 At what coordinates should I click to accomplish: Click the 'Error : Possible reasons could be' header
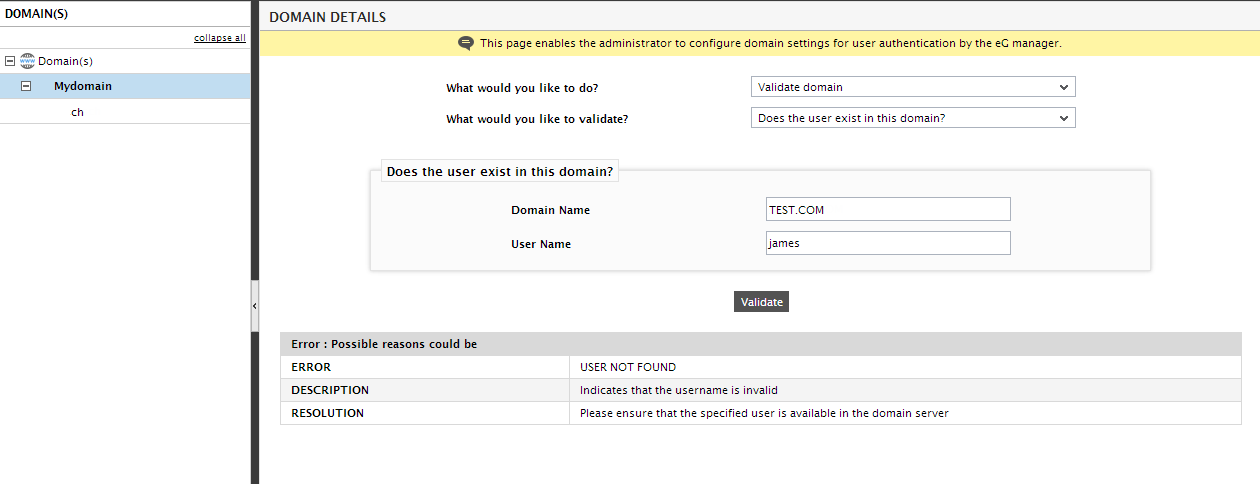tap(384, 344)
